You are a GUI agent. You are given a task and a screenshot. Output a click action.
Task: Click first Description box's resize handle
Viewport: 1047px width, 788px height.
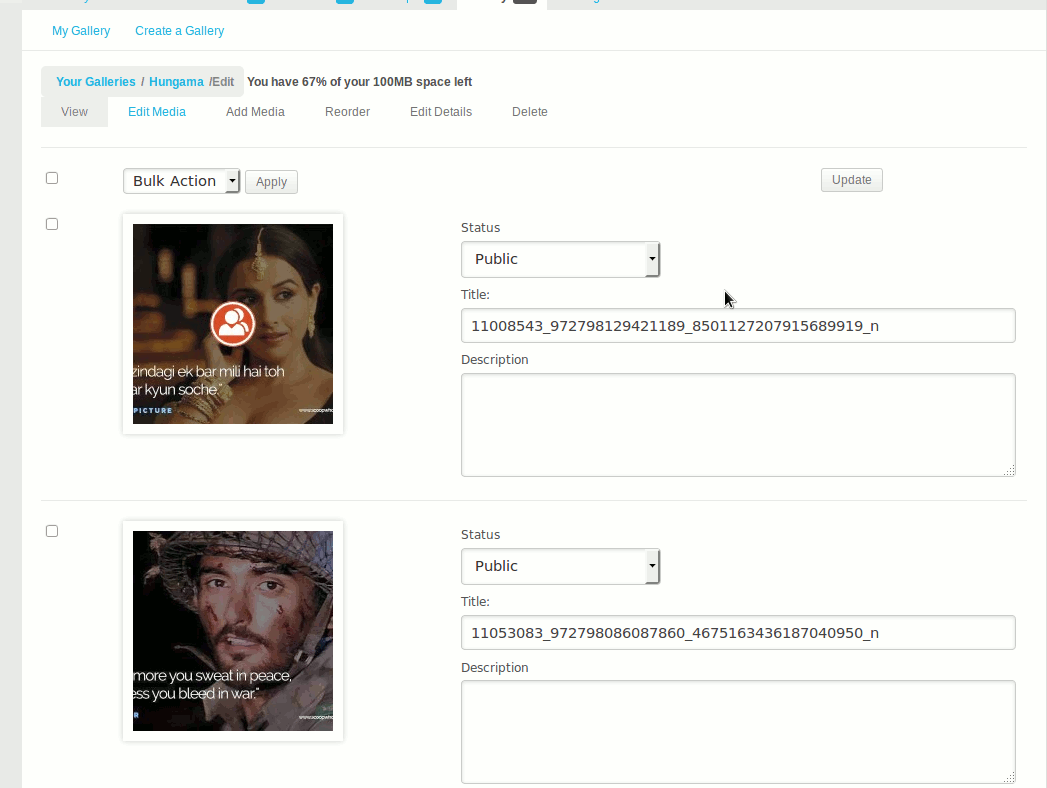pos(1009,470)
